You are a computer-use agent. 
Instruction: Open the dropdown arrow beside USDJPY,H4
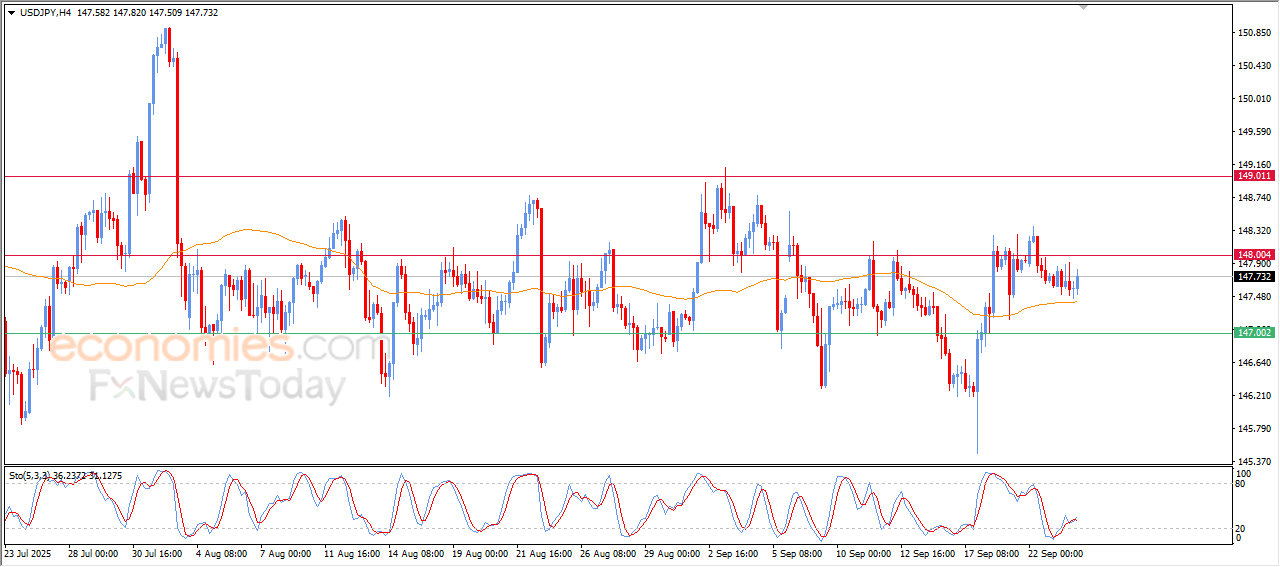click(x=11, y=12)
